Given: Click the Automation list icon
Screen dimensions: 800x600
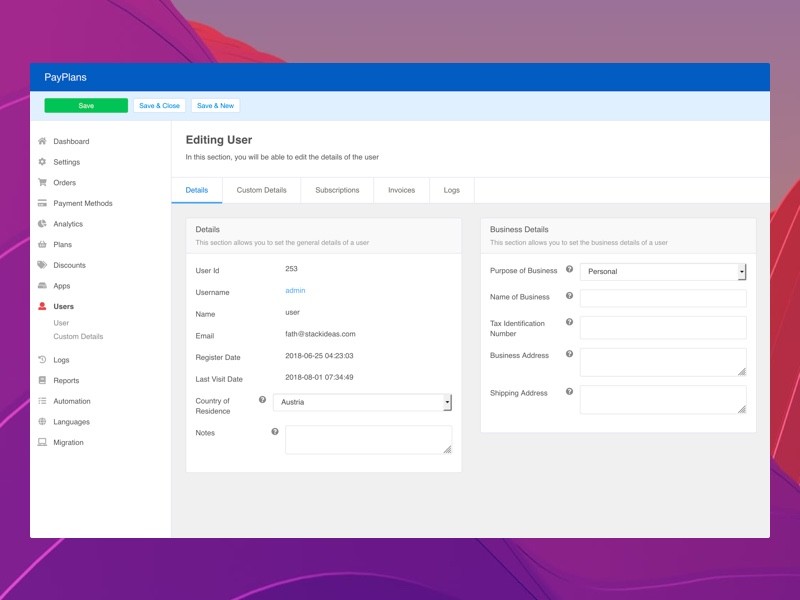Looking at the screenshot, I should click(x=42, y=401).
